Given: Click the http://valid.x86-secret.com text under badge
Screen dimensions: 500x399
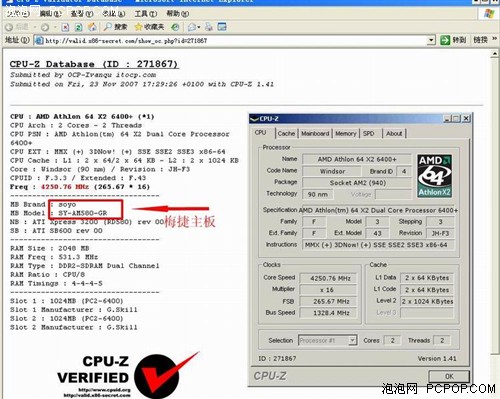Looking at the screenshot, I should point(97,395).
